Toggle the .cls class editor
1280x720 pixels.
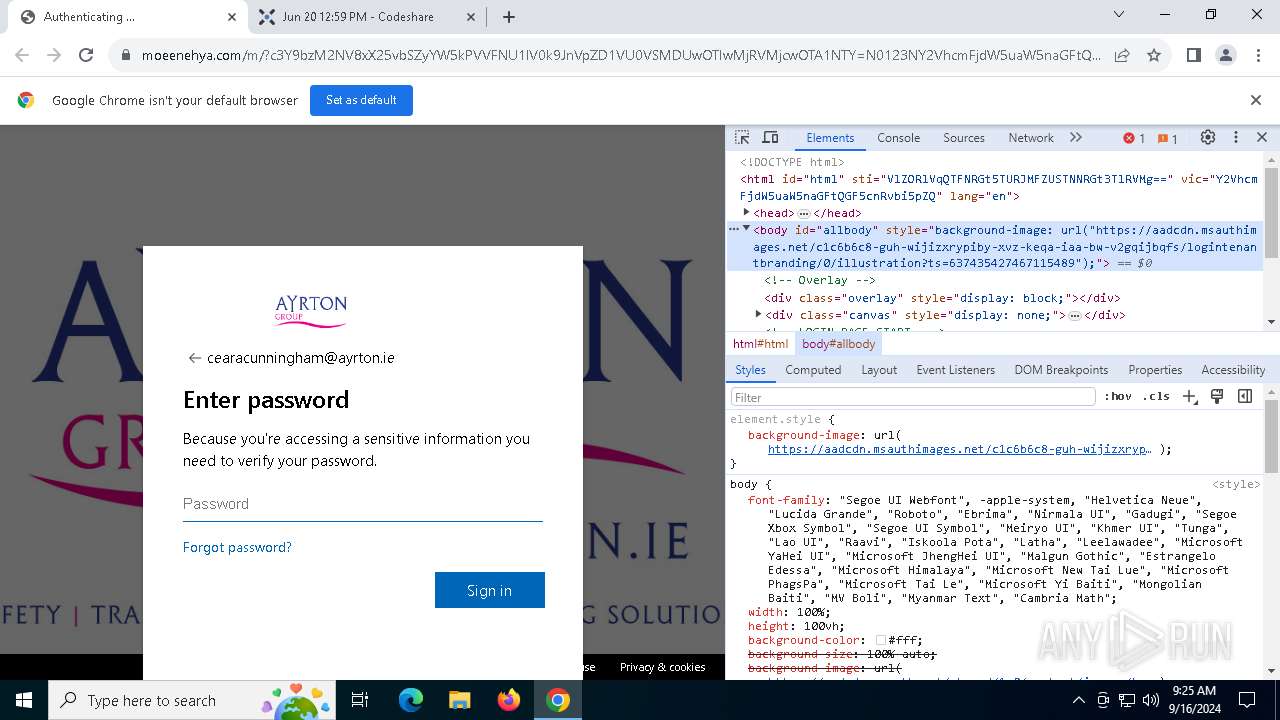(1156, 397)
